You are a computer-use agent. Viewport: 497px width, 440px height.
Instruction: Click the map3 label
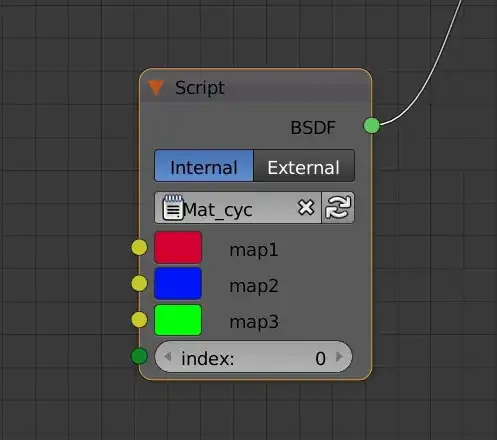click(x=254, y=322)
